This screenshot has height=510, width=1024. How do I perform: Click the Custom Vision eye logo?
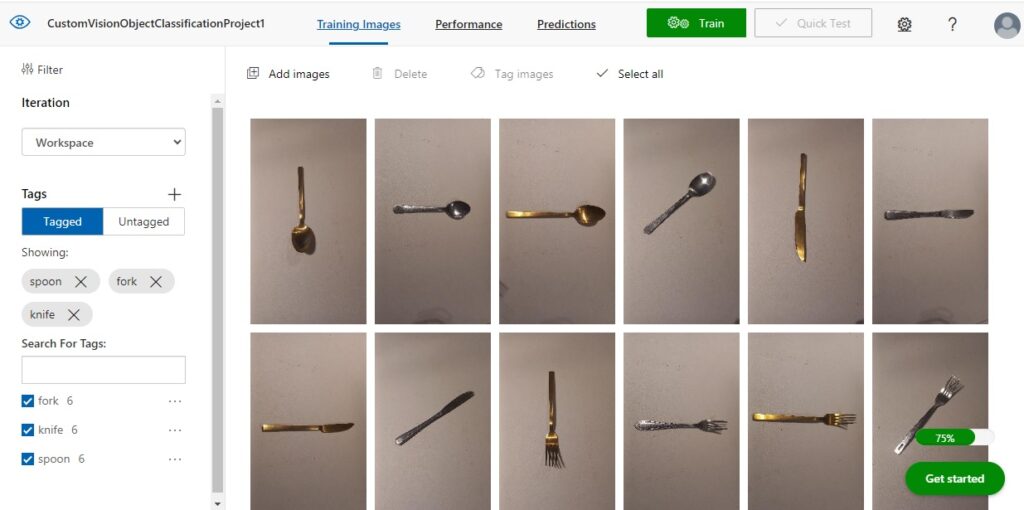(x=20, y=23)
